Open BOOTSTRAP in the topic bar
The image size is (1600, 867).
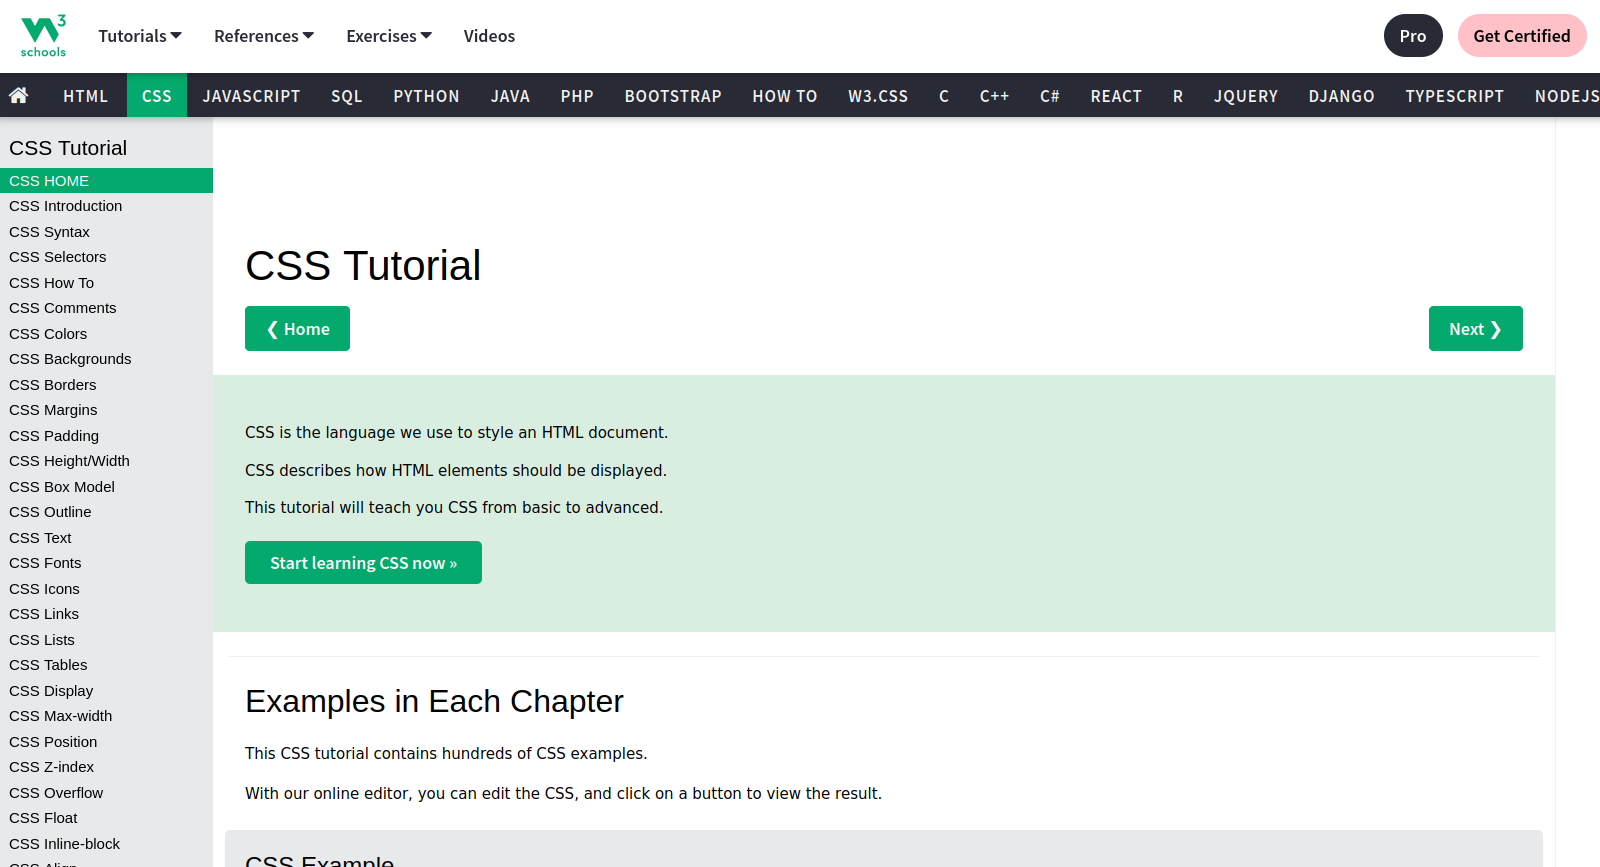[x=673, y=96]
